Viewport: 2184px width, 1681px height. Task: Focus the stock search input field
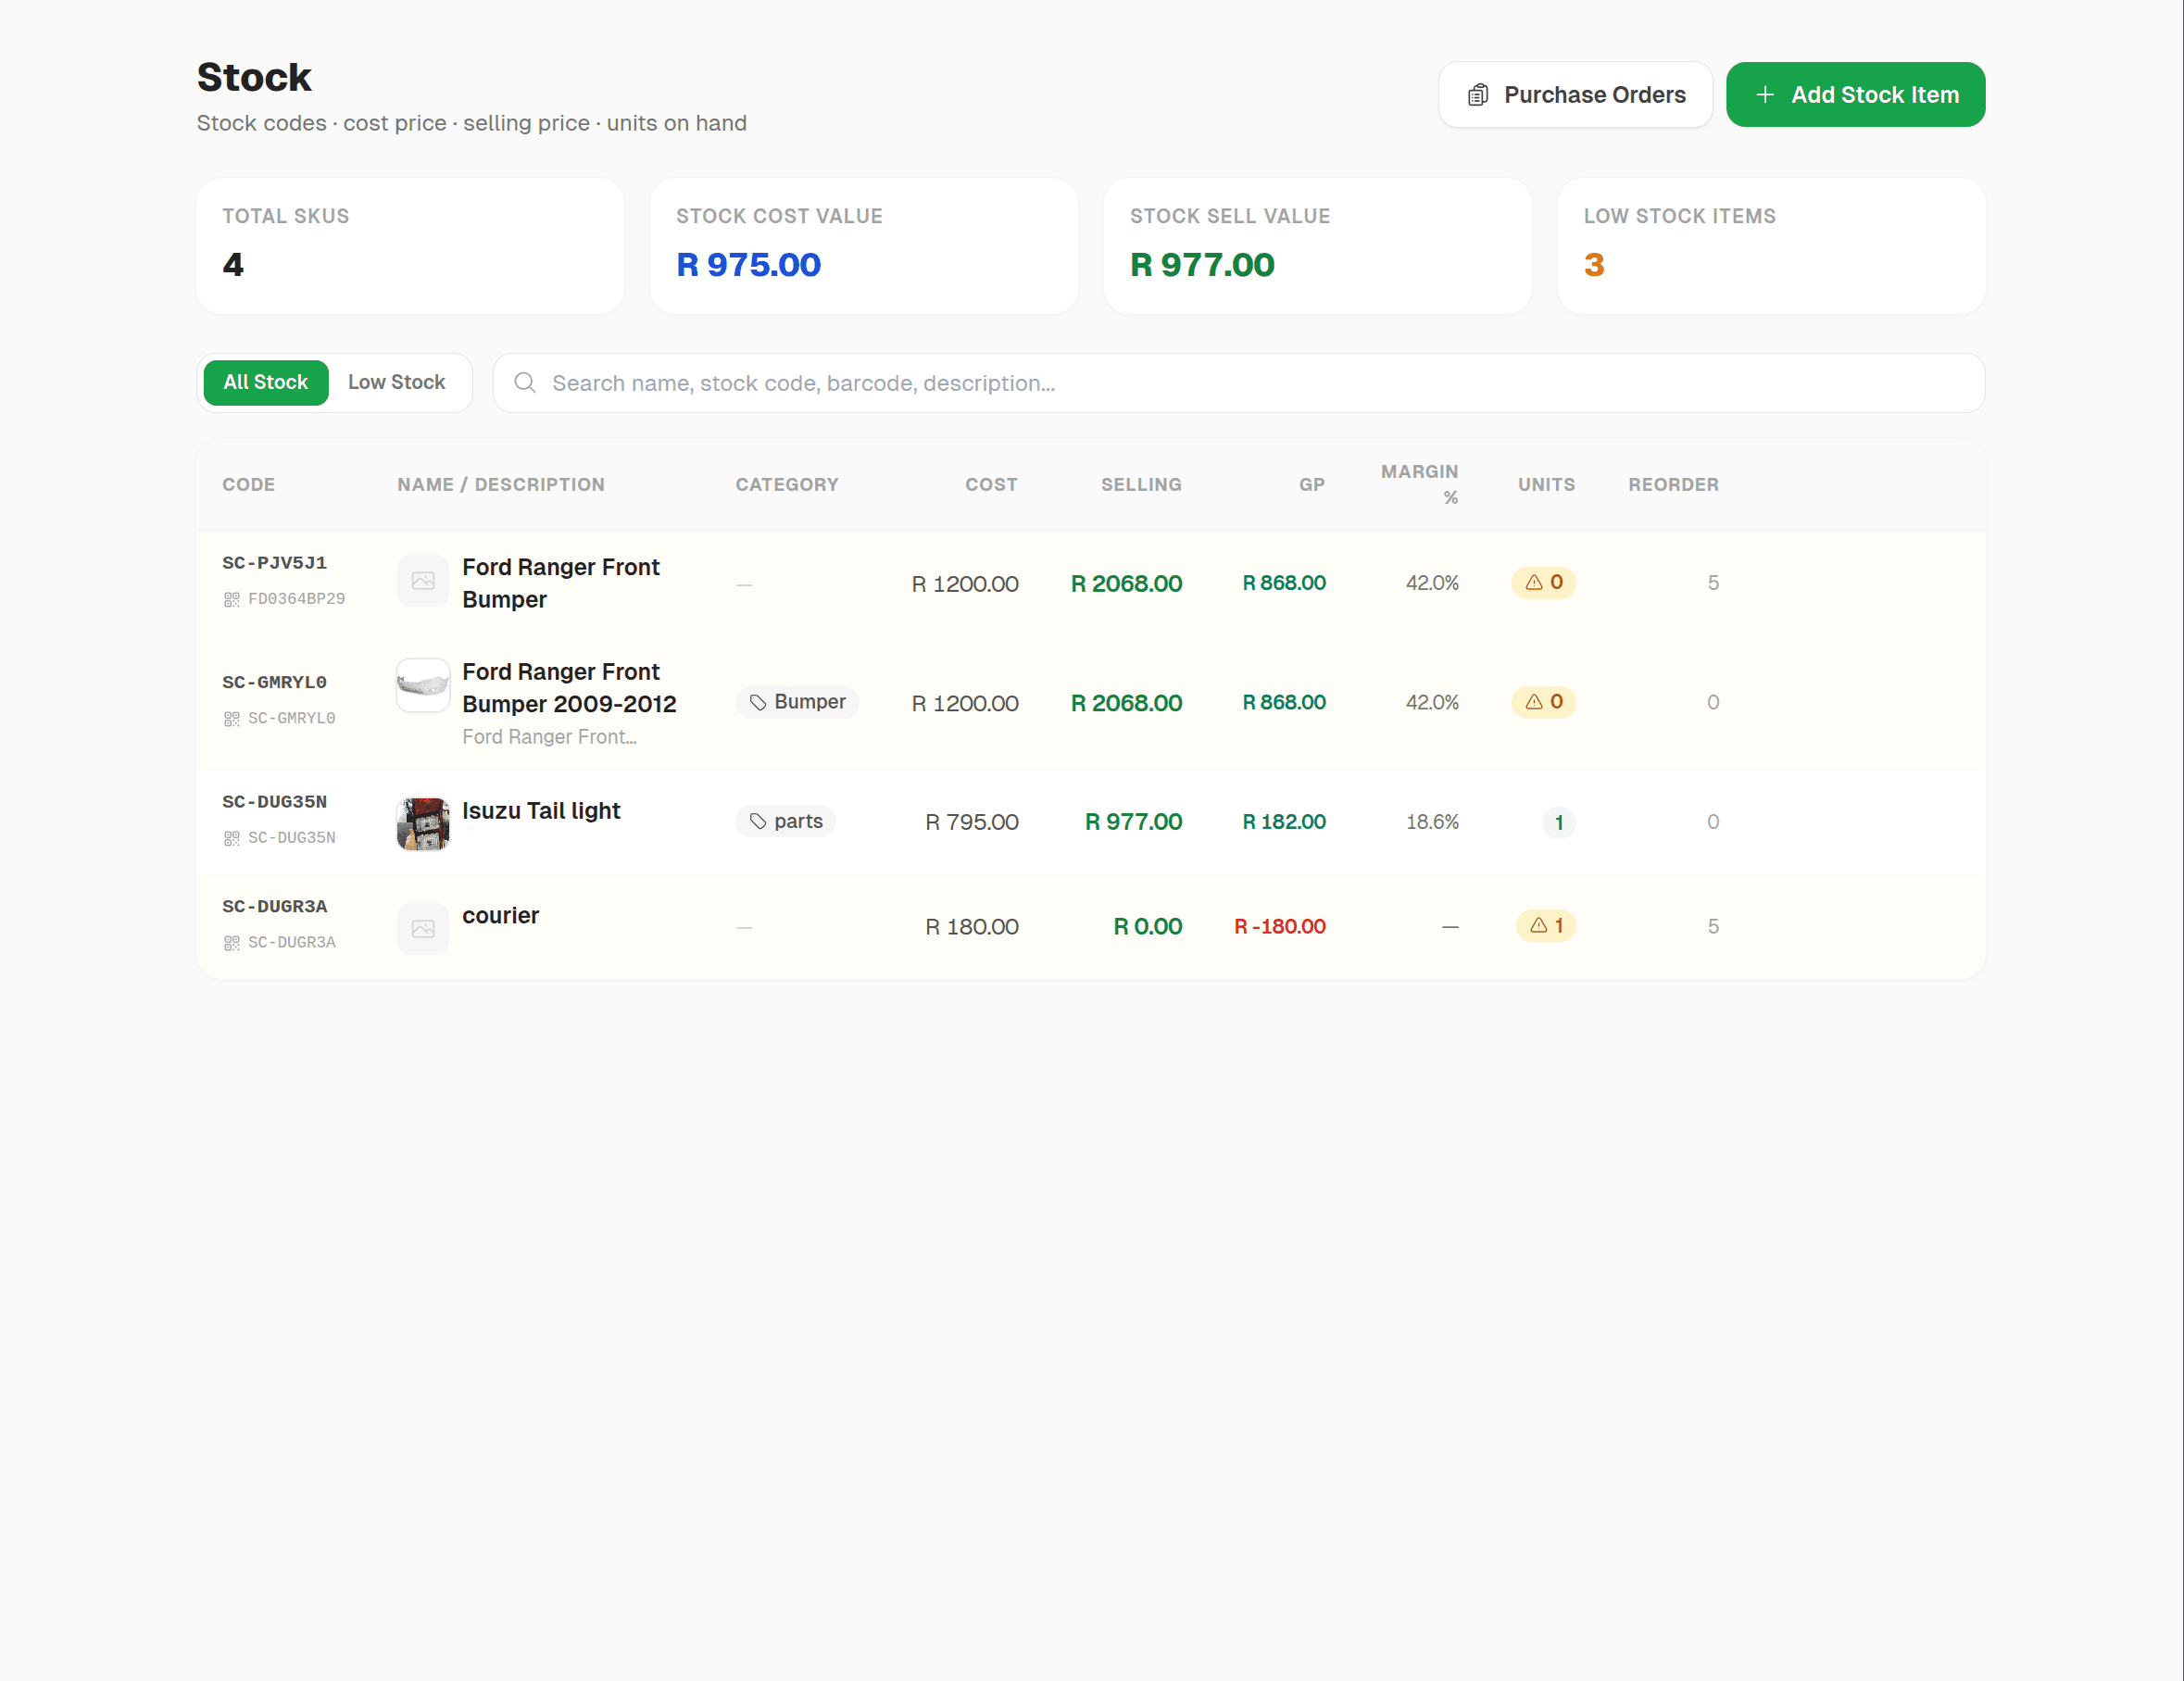1238,383
